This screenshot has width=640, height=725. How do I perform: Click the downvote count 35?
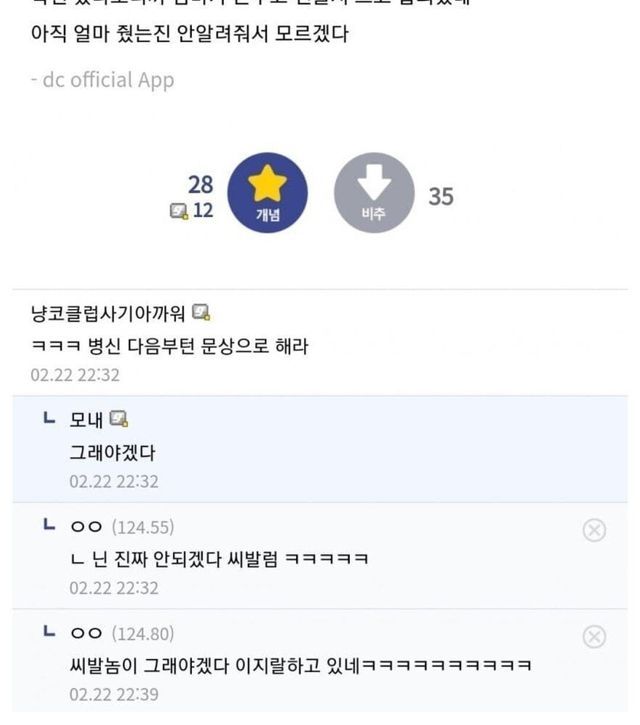pos(441,196)
